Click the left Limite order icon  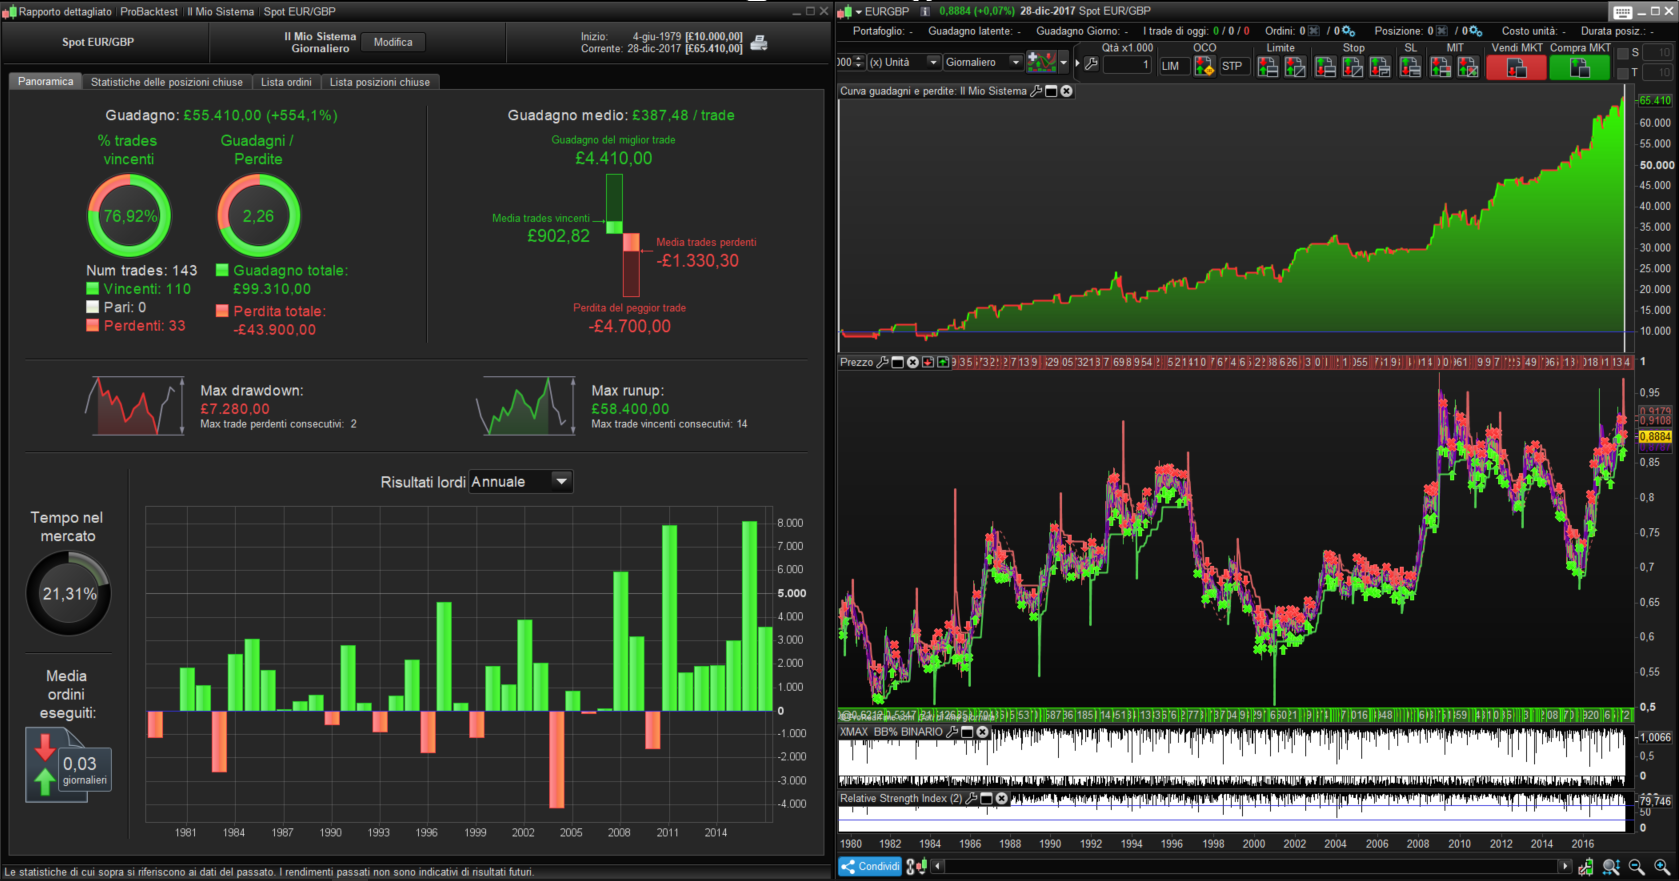click(x=1267, y=66)
